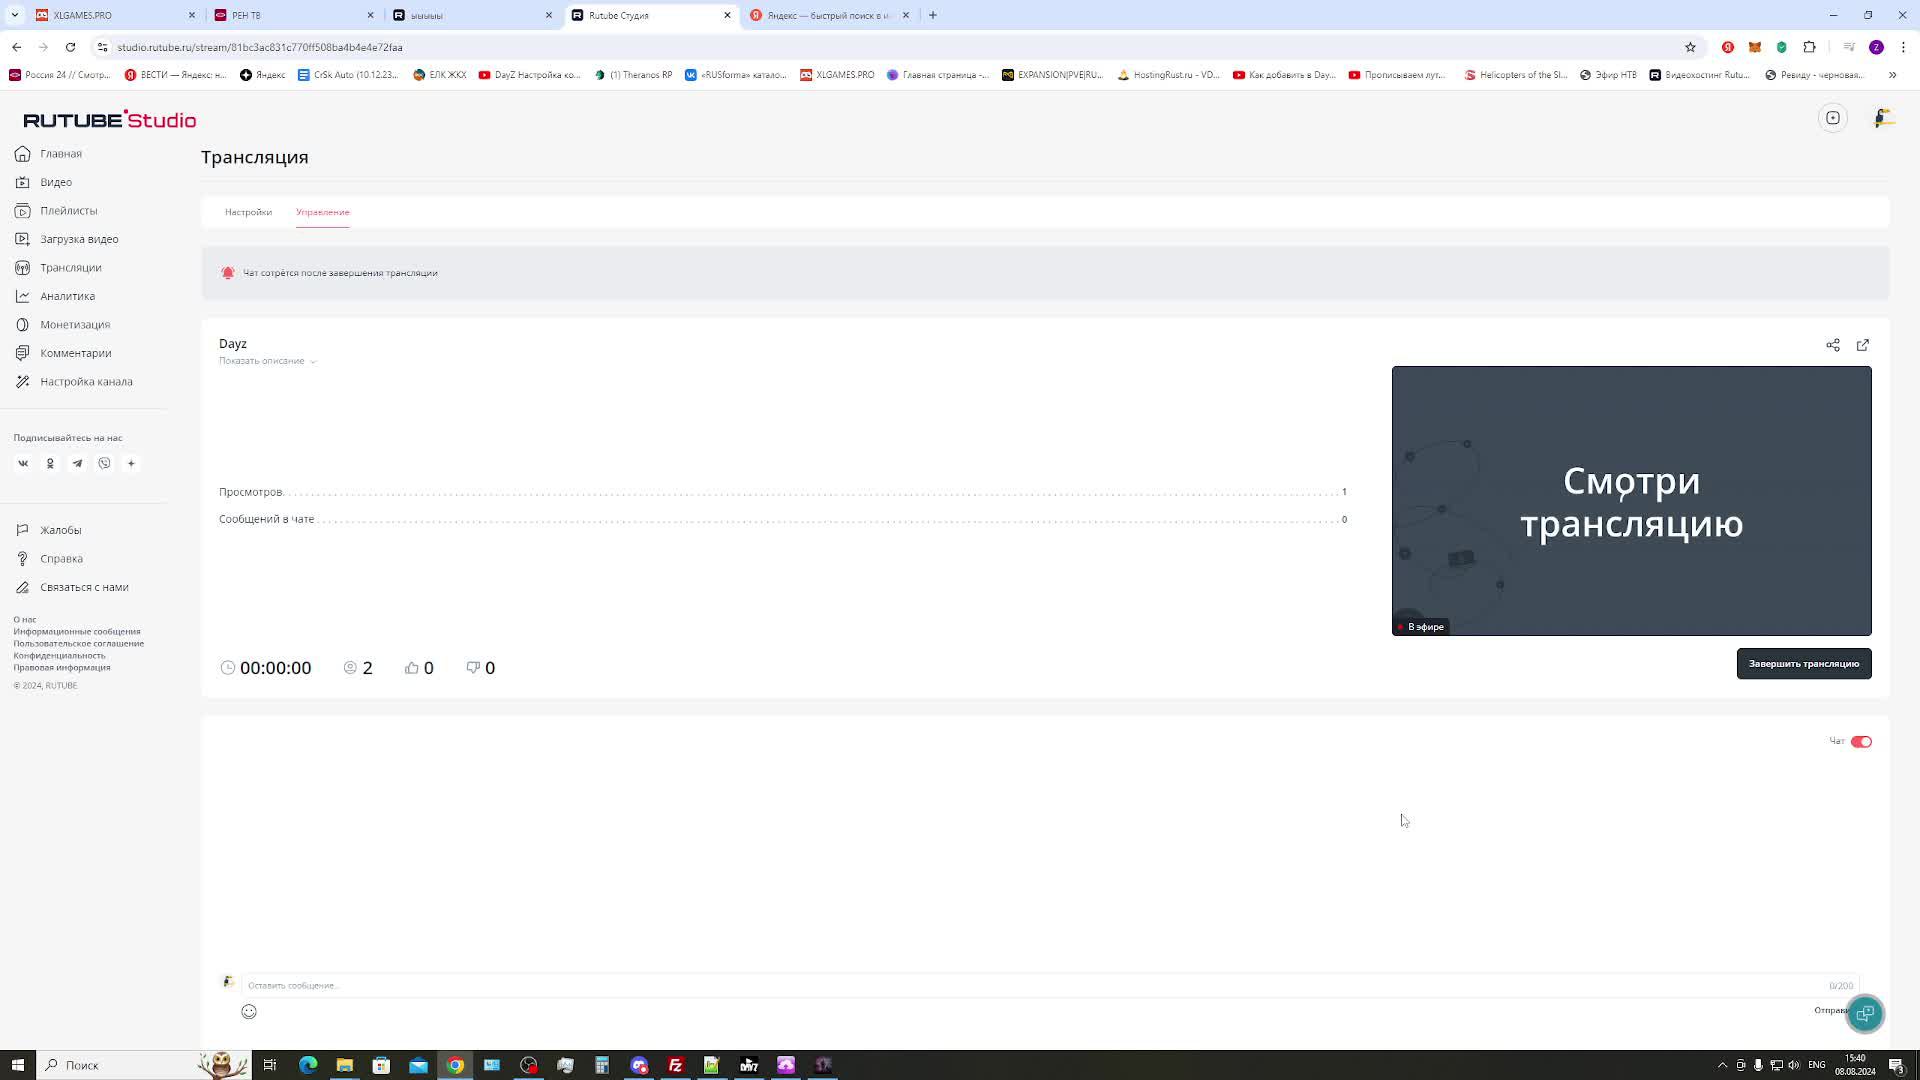Open the VK social link icon
This screenshot has width=1920, height=1080.
23,463
